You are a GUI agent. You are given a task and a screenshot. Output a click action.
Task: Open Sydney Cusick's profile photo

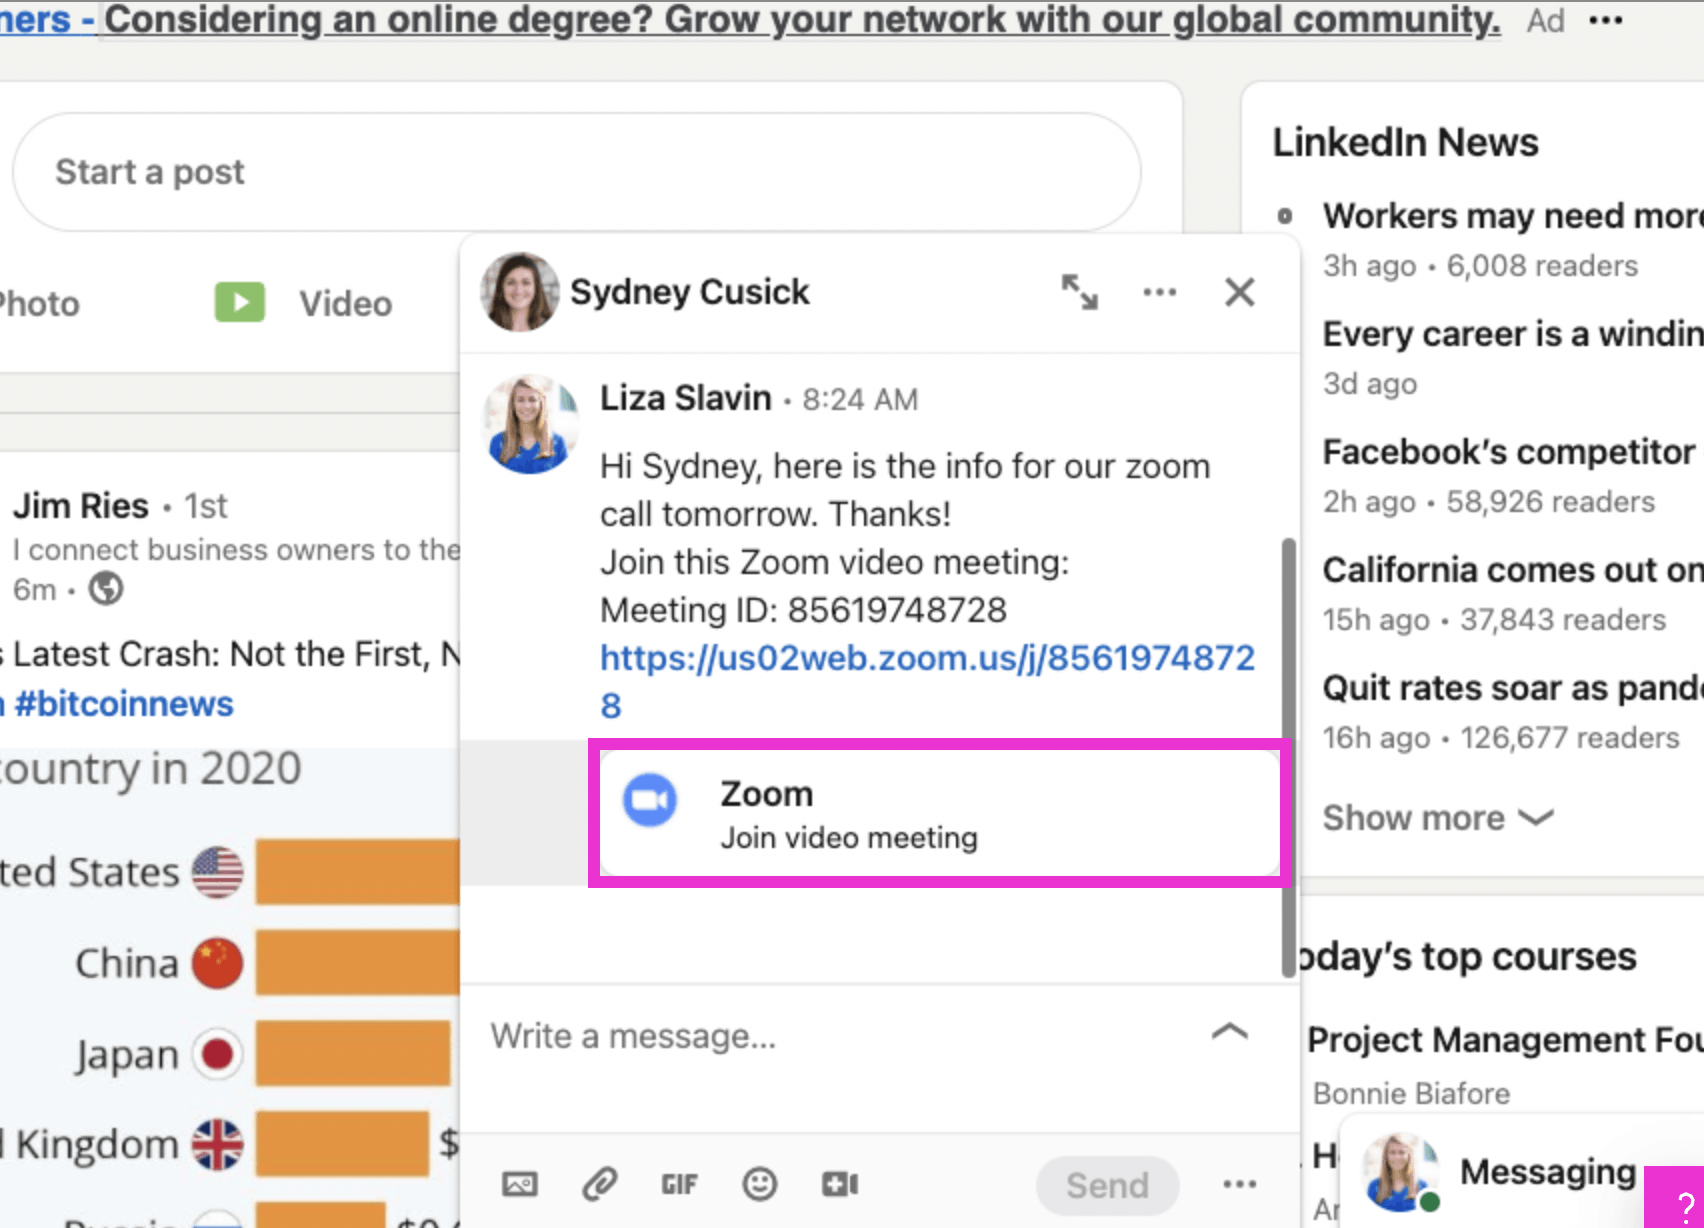519,292
